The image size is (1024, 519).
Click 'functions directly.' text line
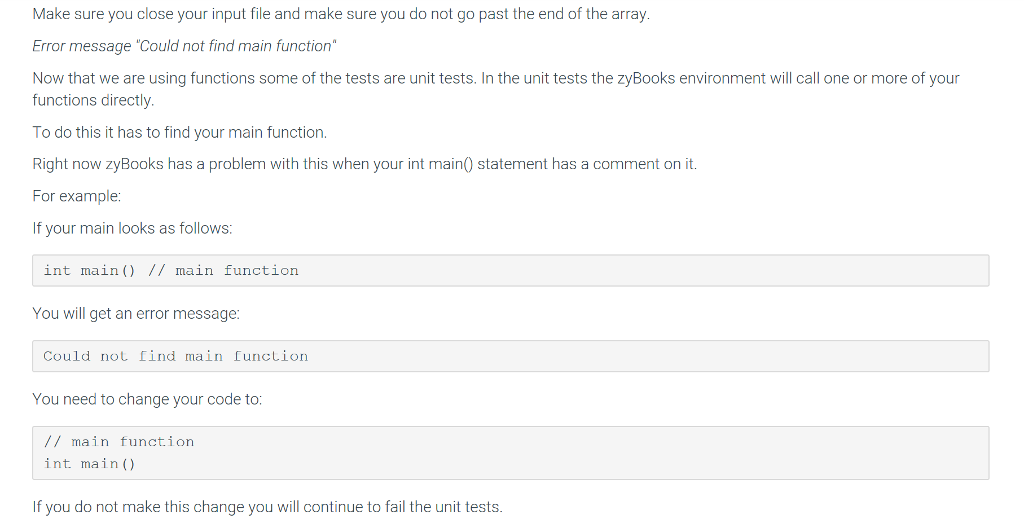click(x=93, y=101)
